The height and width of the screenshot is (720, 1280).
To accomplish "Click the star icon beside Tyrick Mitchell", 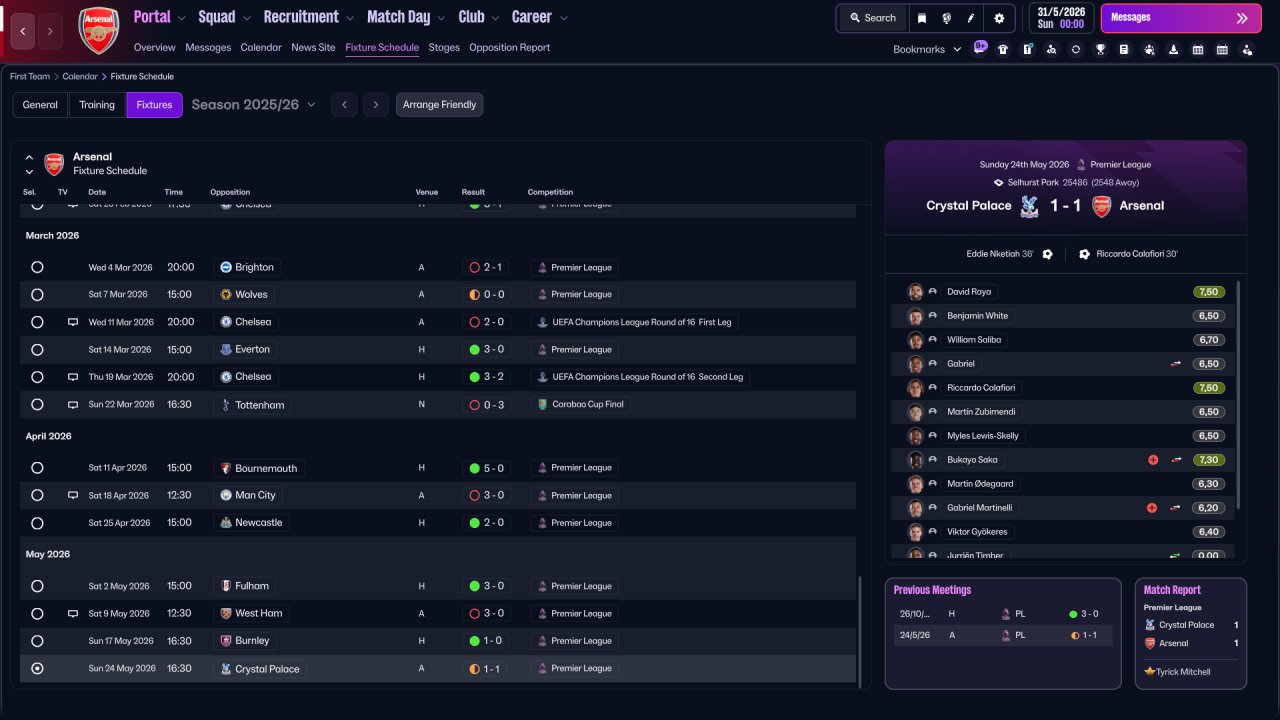I will 1150,672.
